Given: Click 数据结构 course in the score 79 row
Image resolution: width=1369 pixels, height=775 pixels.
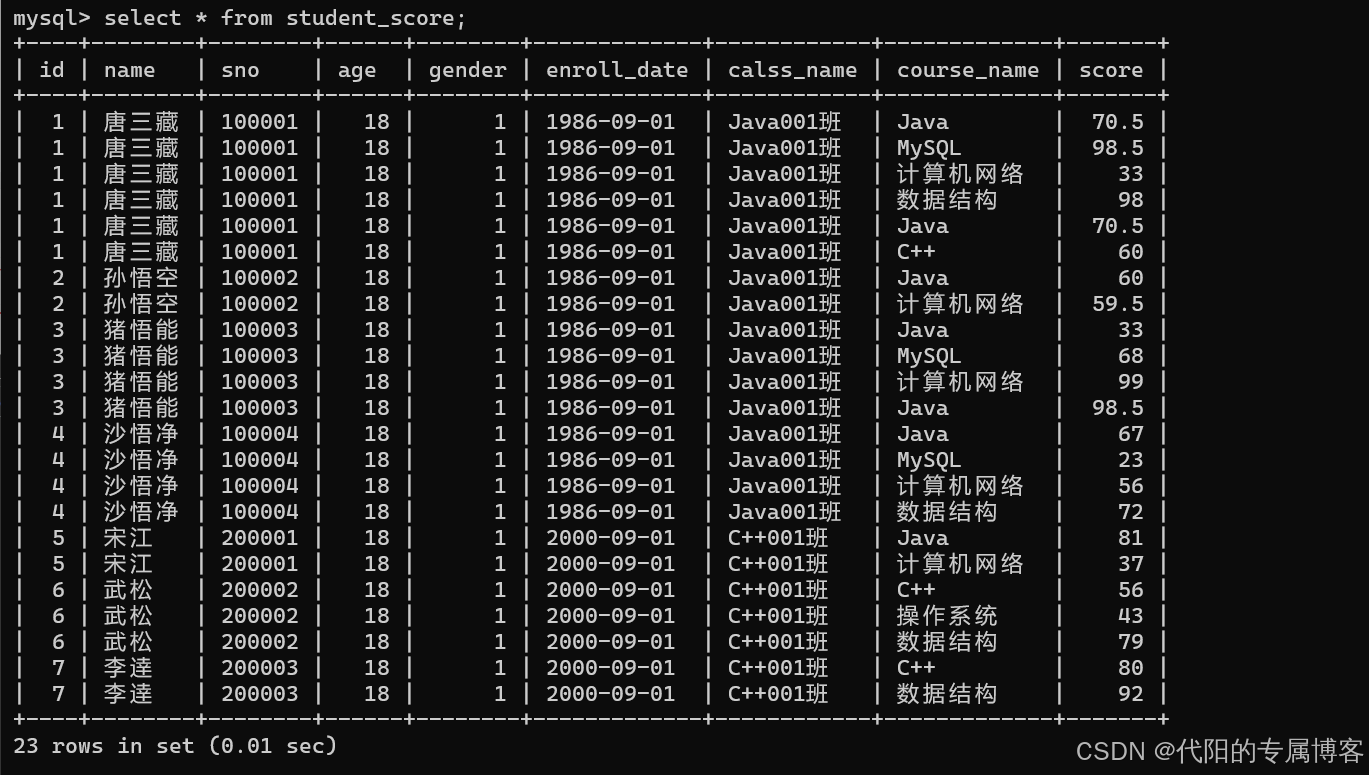Looking at the screenshot, I should (x=947, y=642).
